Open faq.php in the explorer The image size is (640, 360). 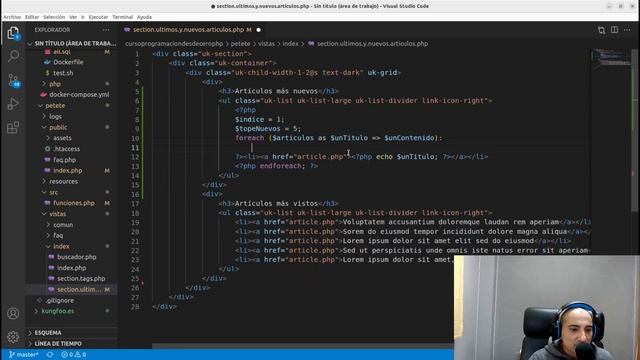click(x=64, y=160)
